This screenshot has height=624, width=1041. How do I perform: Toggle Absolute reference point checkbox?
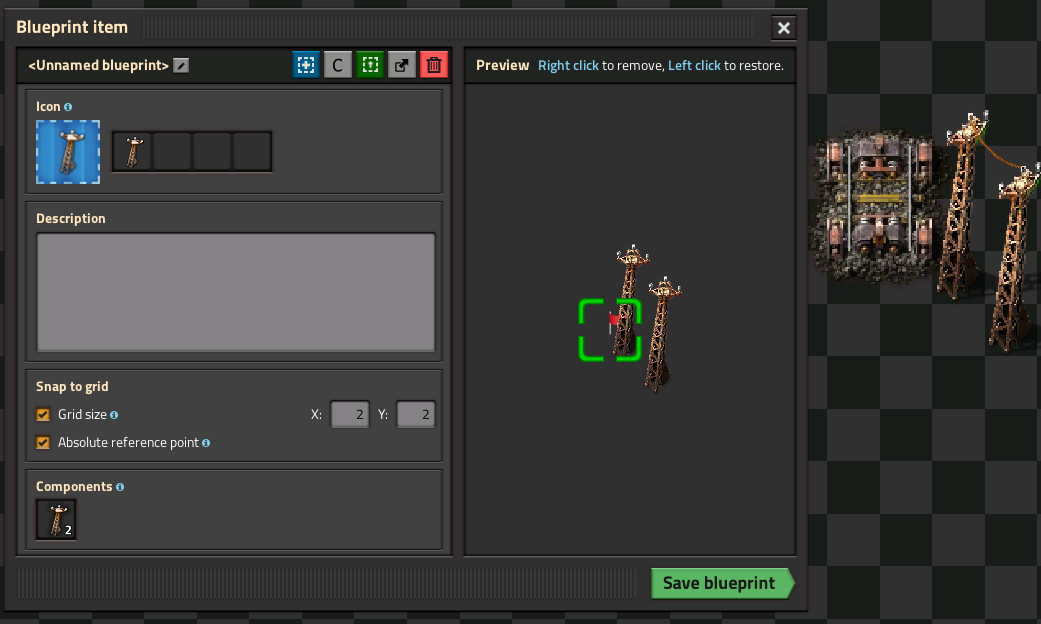point(43,443)
